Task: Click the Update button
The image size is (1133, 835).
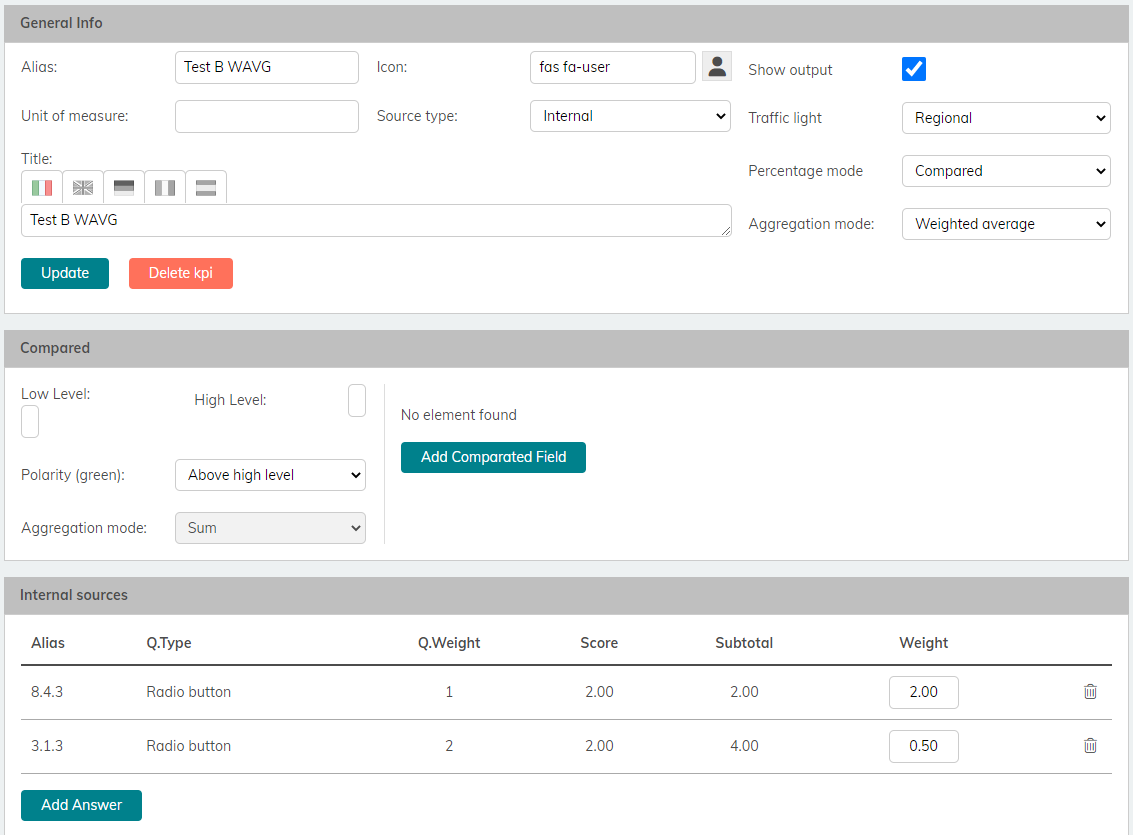Action: coord(65,273)
